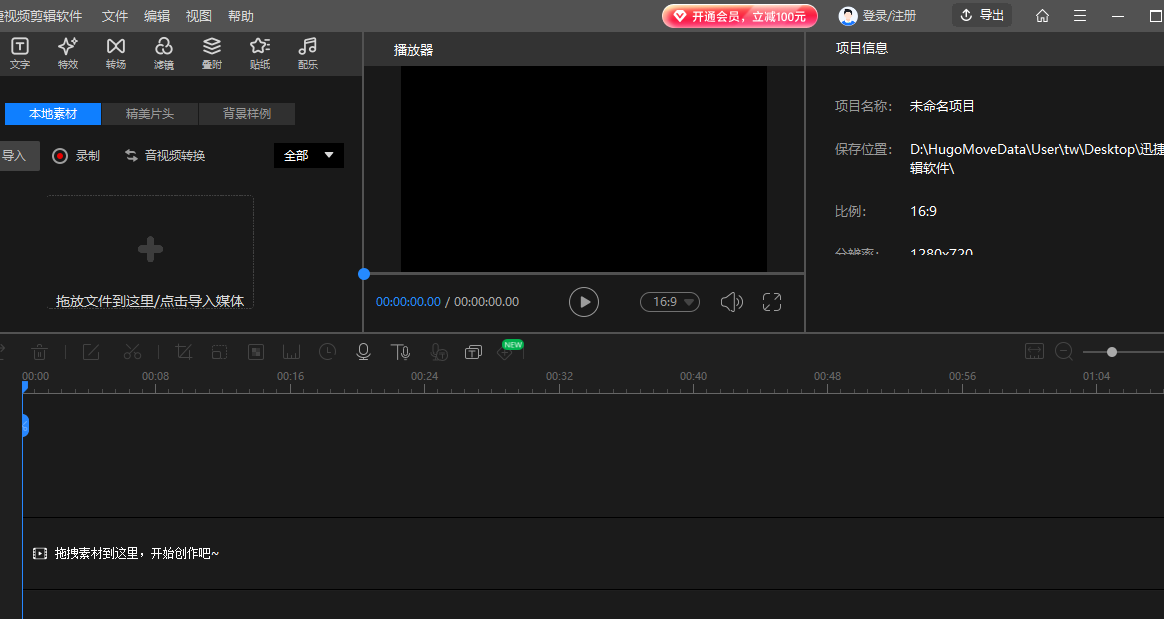Click the delete trash icon in timeline toolbar
The width and height of the screenshot is (1164, 619).
point(39,352)
